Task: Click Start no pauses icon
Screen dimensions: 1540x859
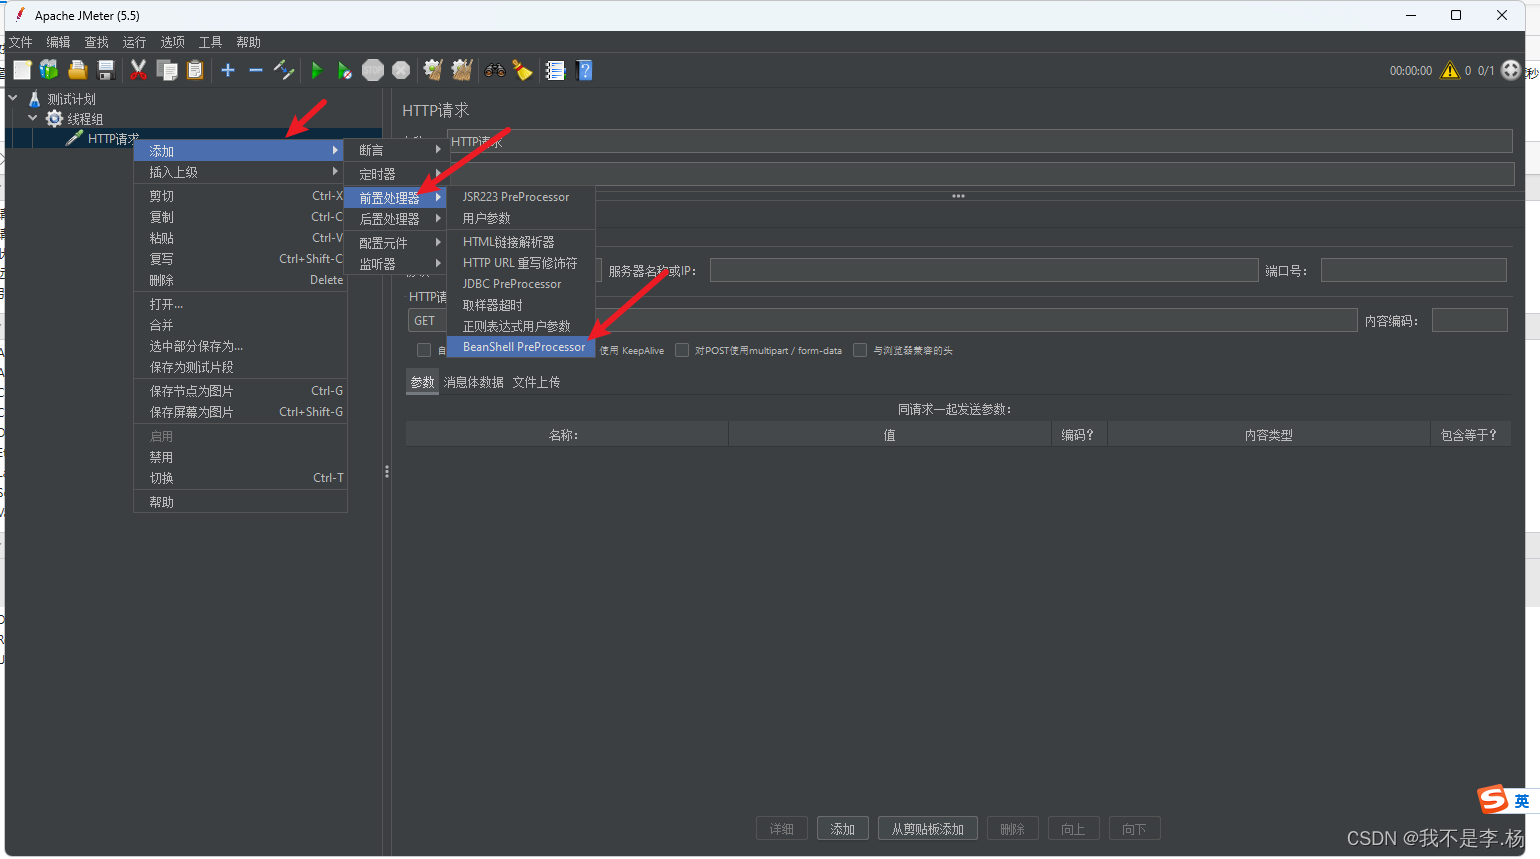Action: click(345, 70)
